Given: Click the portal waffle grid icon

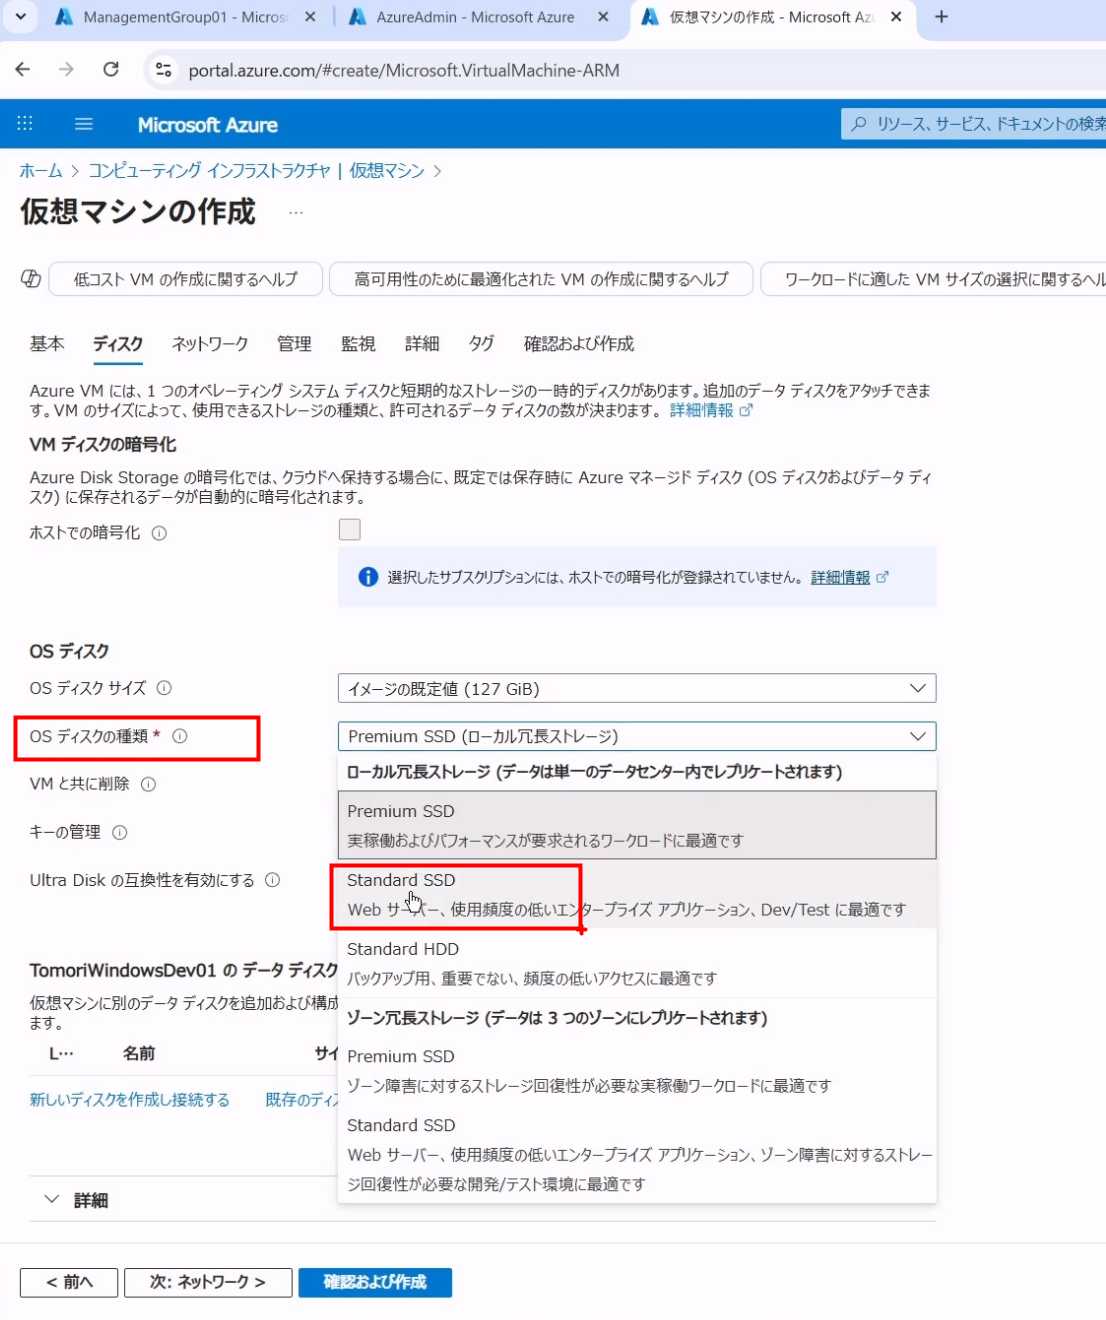Looking at the screenshot, I should [25, 124].
